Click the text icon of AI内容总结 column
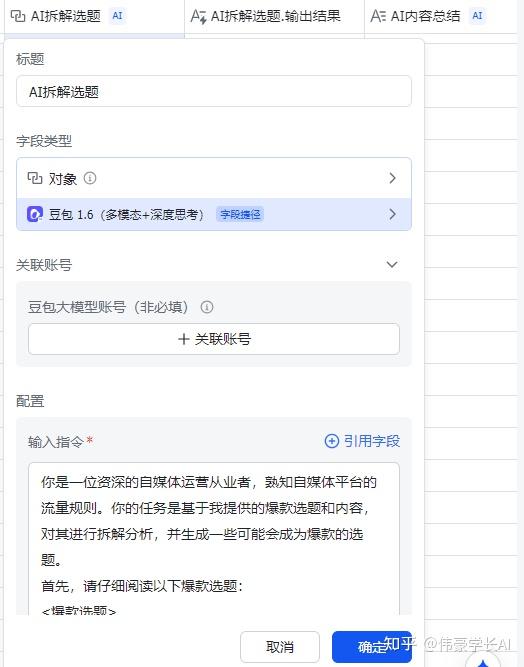 click(x=378, y=16)
